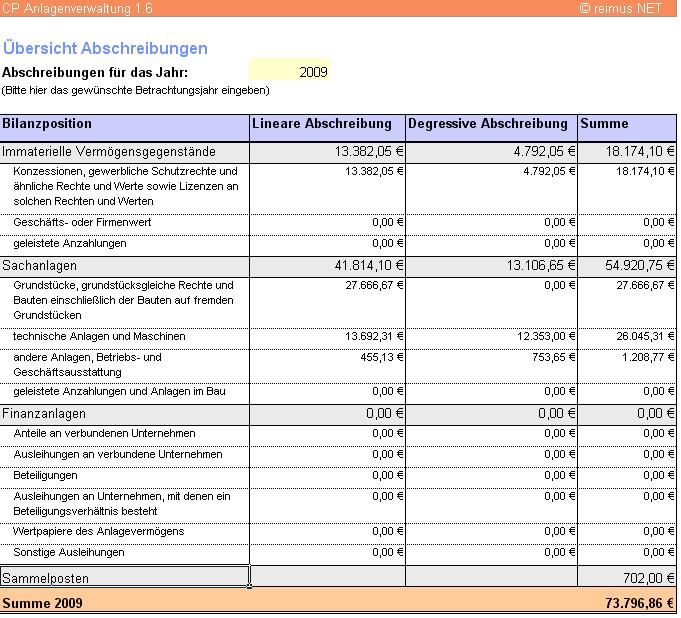681x618 pixels.
Task: Click the linear value 455,13 €
Action: [x=382, y=357]
